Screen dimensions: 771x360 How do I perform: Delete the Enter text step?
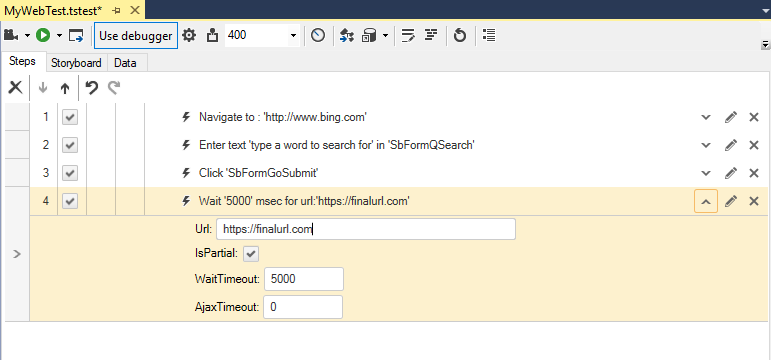coord(754,145)
